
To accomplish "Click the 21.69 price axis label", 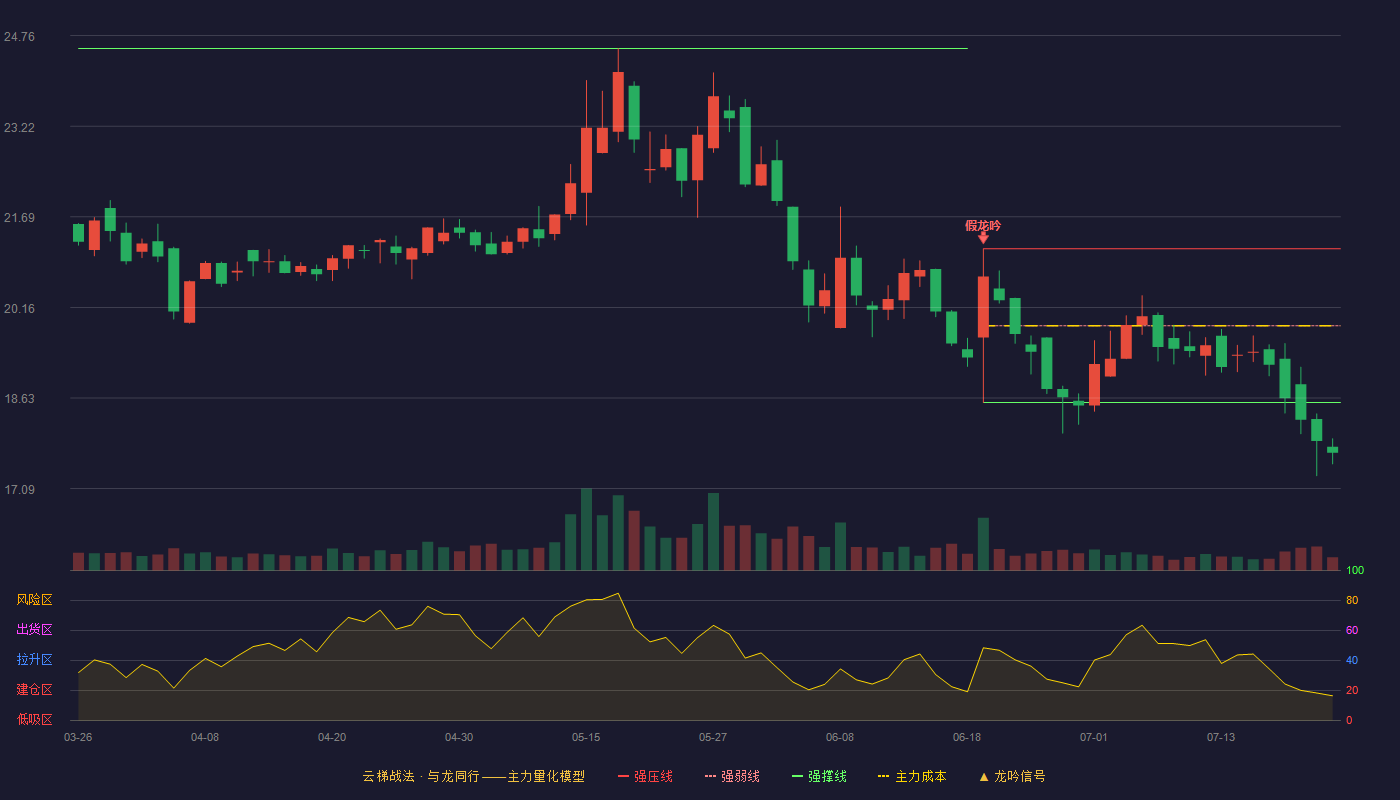I will tap(19, 218).
